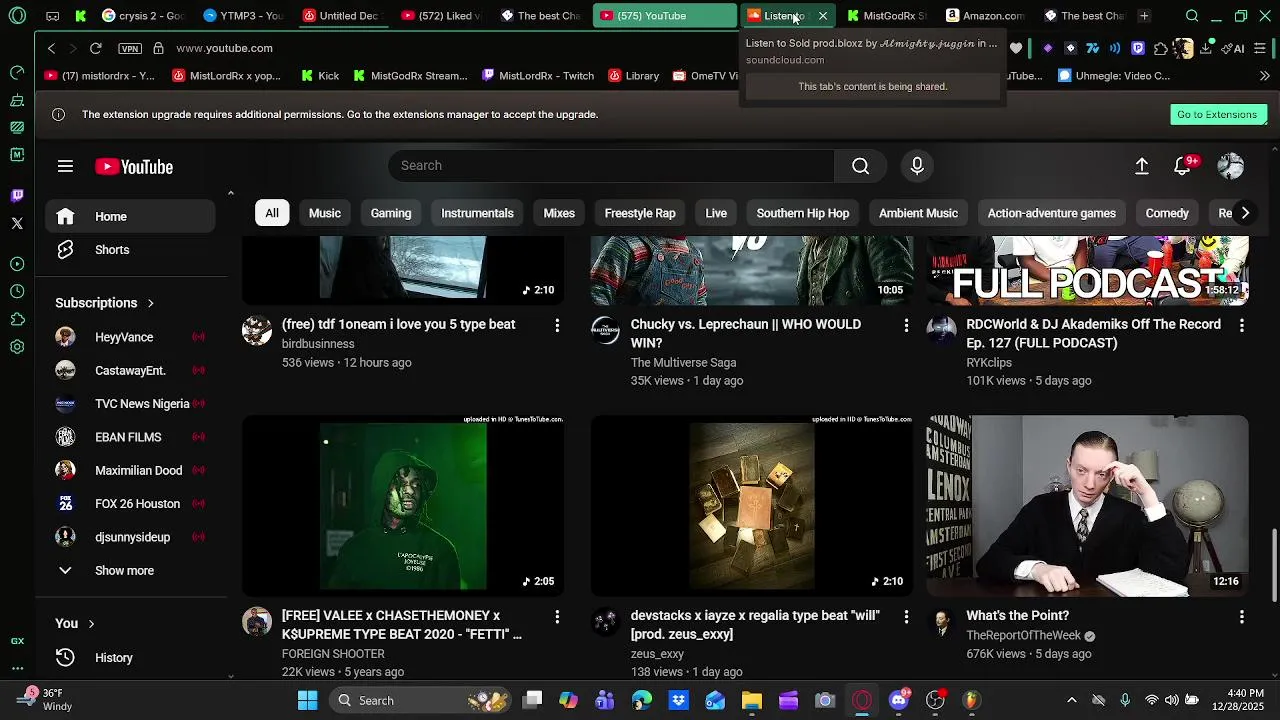This screenshot has width=1280, height=720.
Task: Open the Kick bookmark
Action: [x=320, y=76]
